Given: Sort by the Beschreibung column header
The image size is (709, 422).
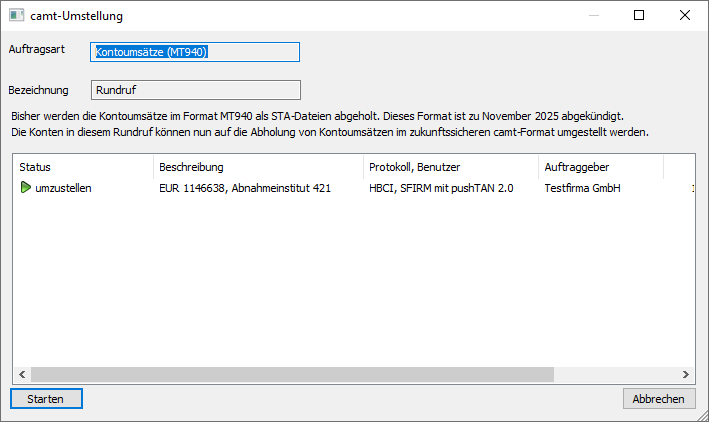Looking at the screenshot, I should tap(258, 167).
